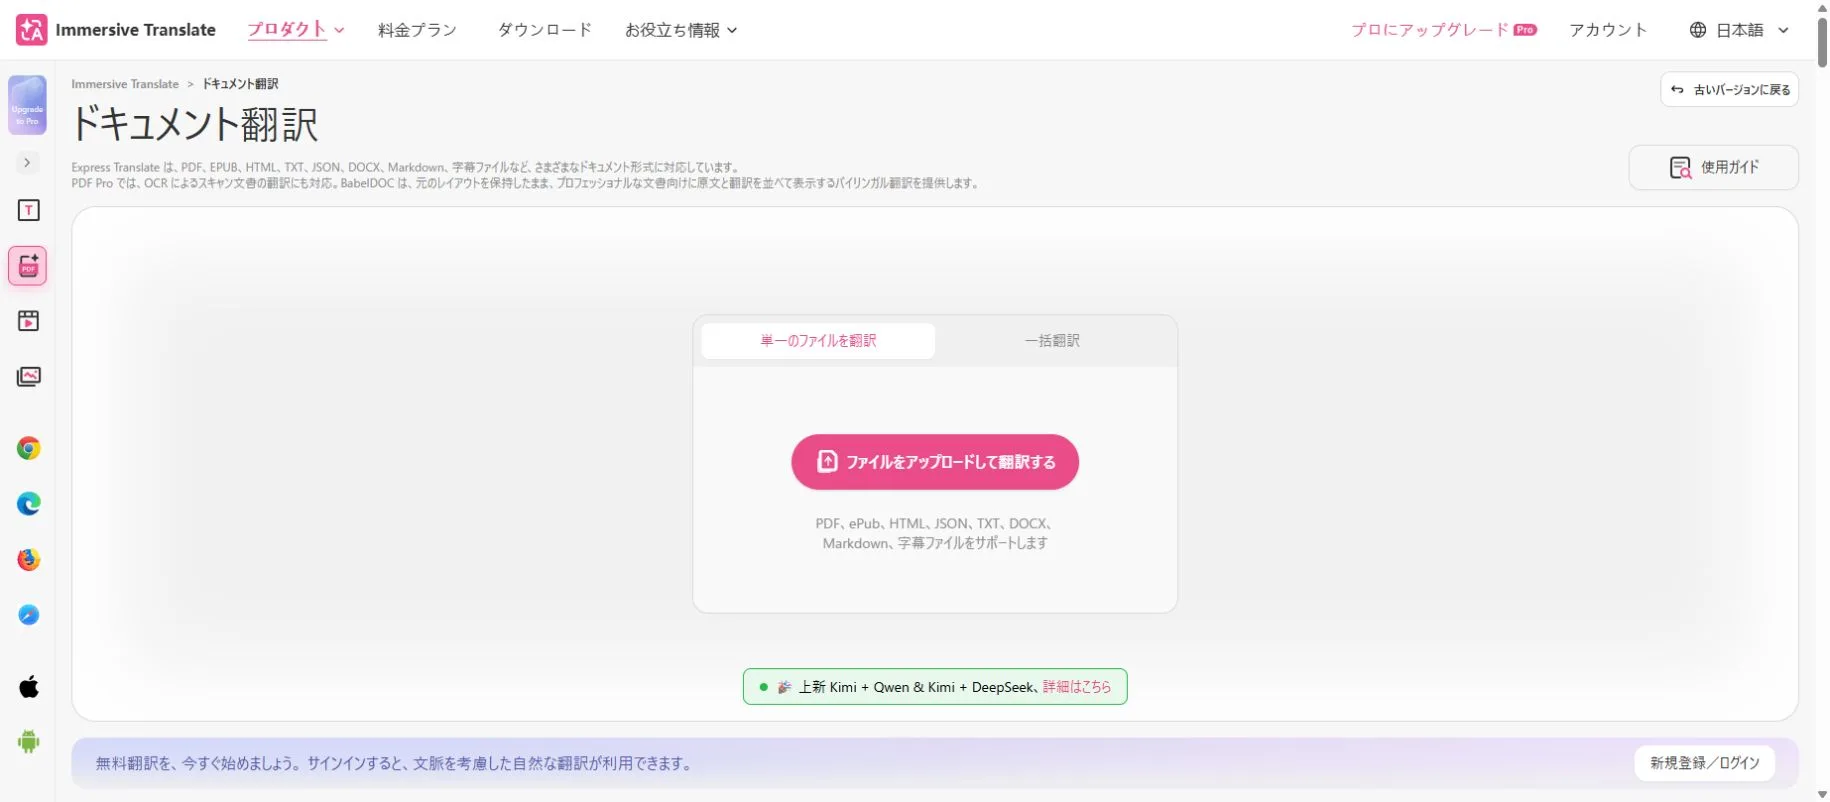This screenshot has height=802, width=1830.
Task: Click the Safari browser icon in sidebar
Action: point(28,615)
